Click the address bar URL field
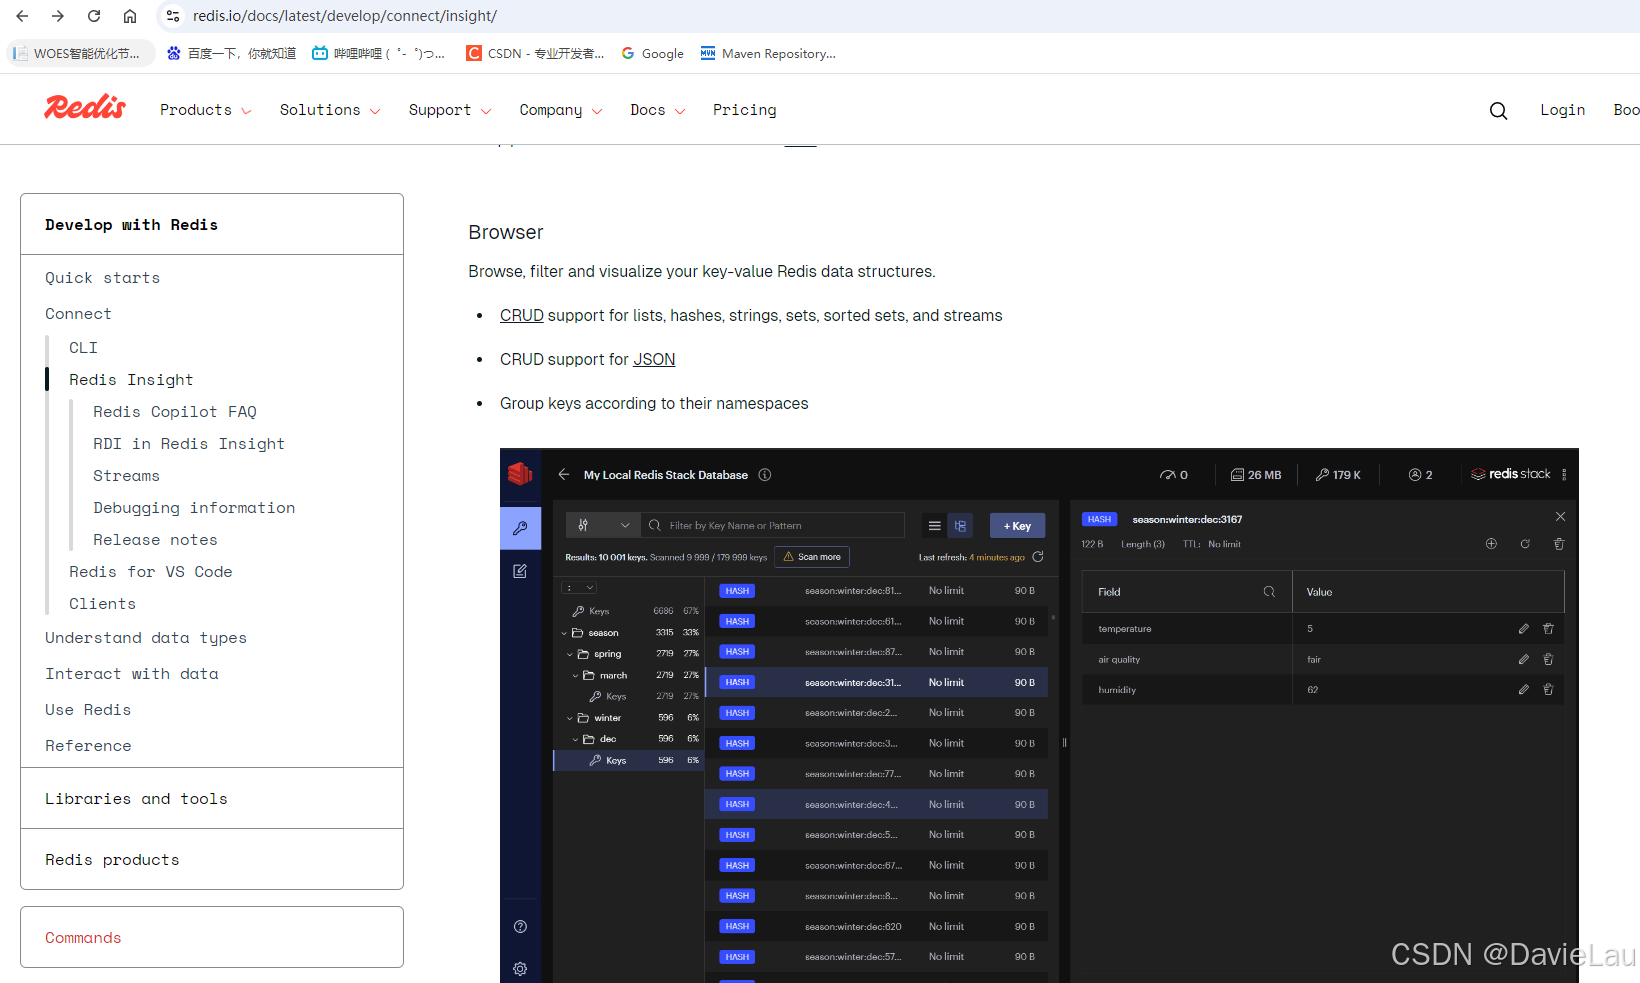 tap(345, 16)
